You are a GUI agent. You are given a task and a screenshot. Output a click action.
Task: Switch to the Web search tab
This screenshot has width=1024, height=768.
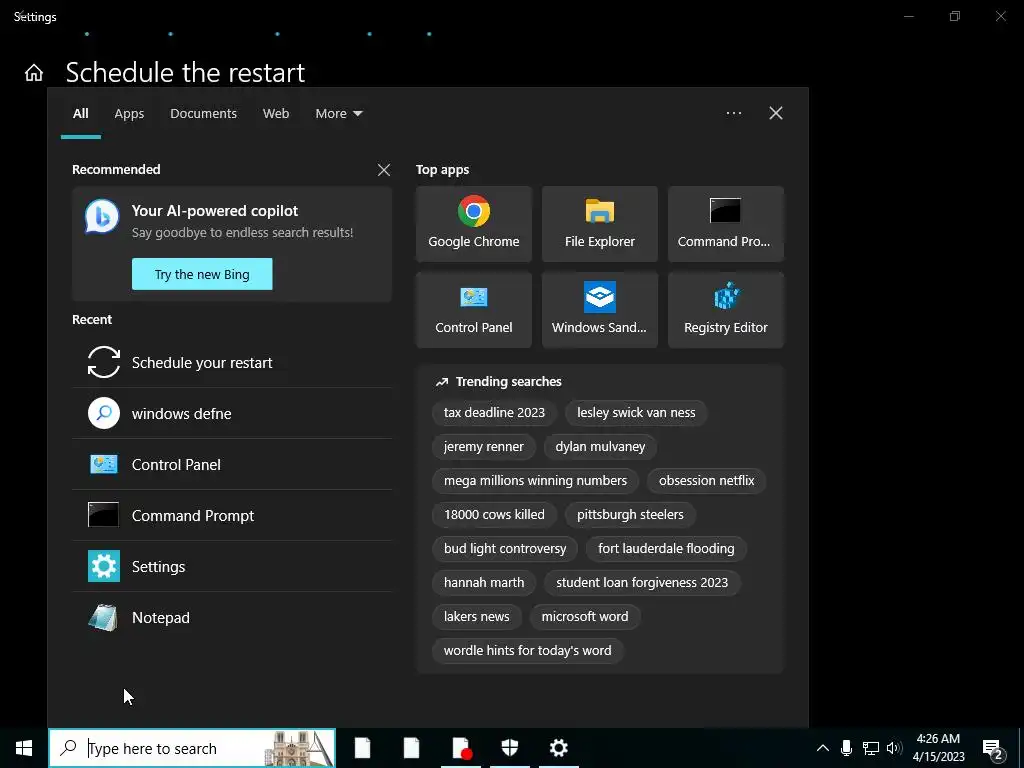point(276,114)
